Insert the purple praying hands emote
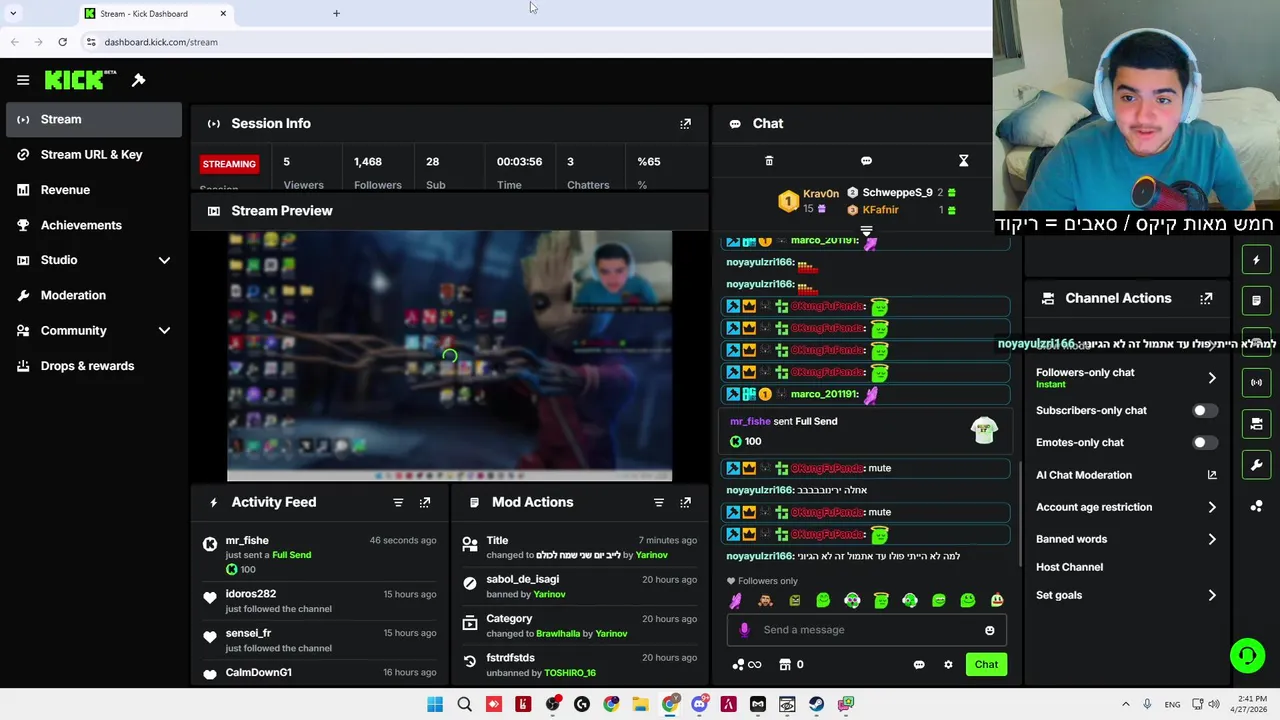 click(x=736, y=601)
